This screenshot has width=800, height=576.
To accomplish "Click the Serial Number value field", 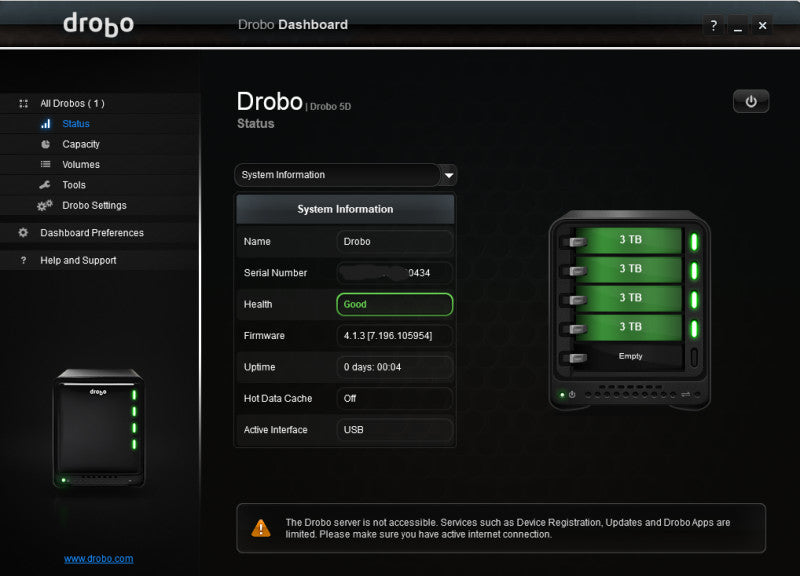I will coord(394,273).
